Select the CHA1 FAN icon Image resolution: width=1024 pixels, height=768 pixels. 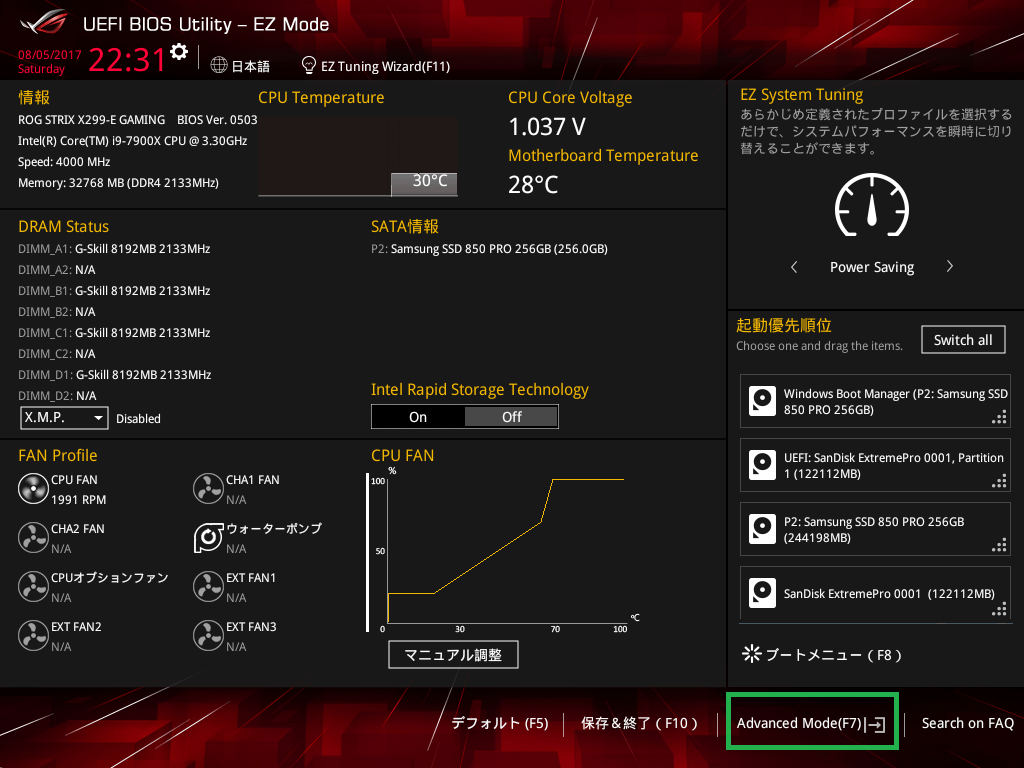coord(208,488)
